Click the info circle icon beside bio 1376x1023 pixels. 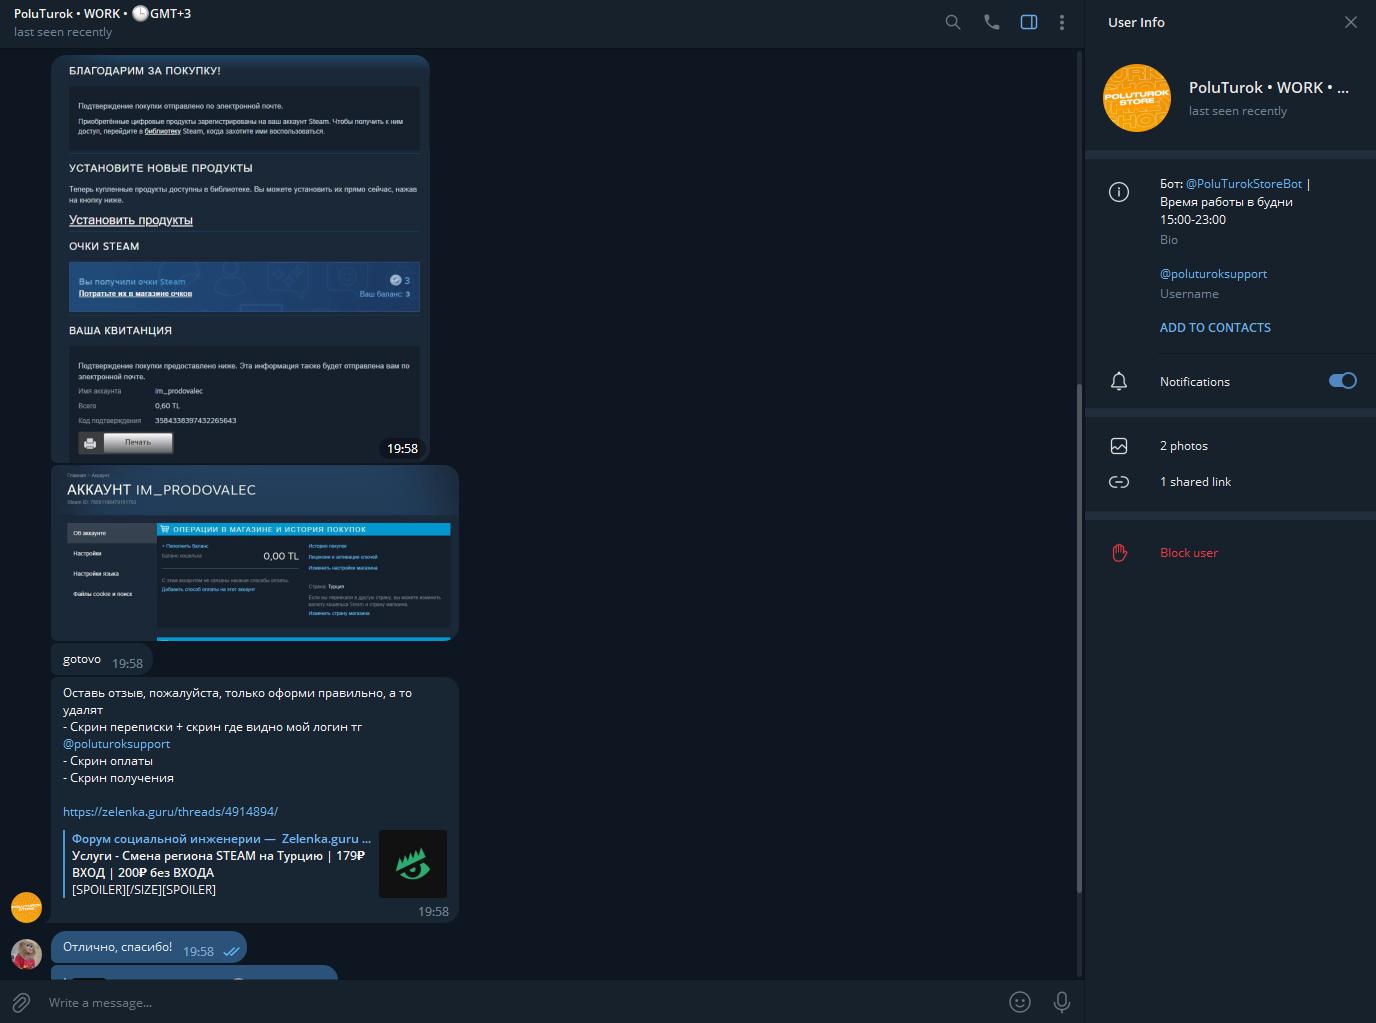pos(1119,192)
